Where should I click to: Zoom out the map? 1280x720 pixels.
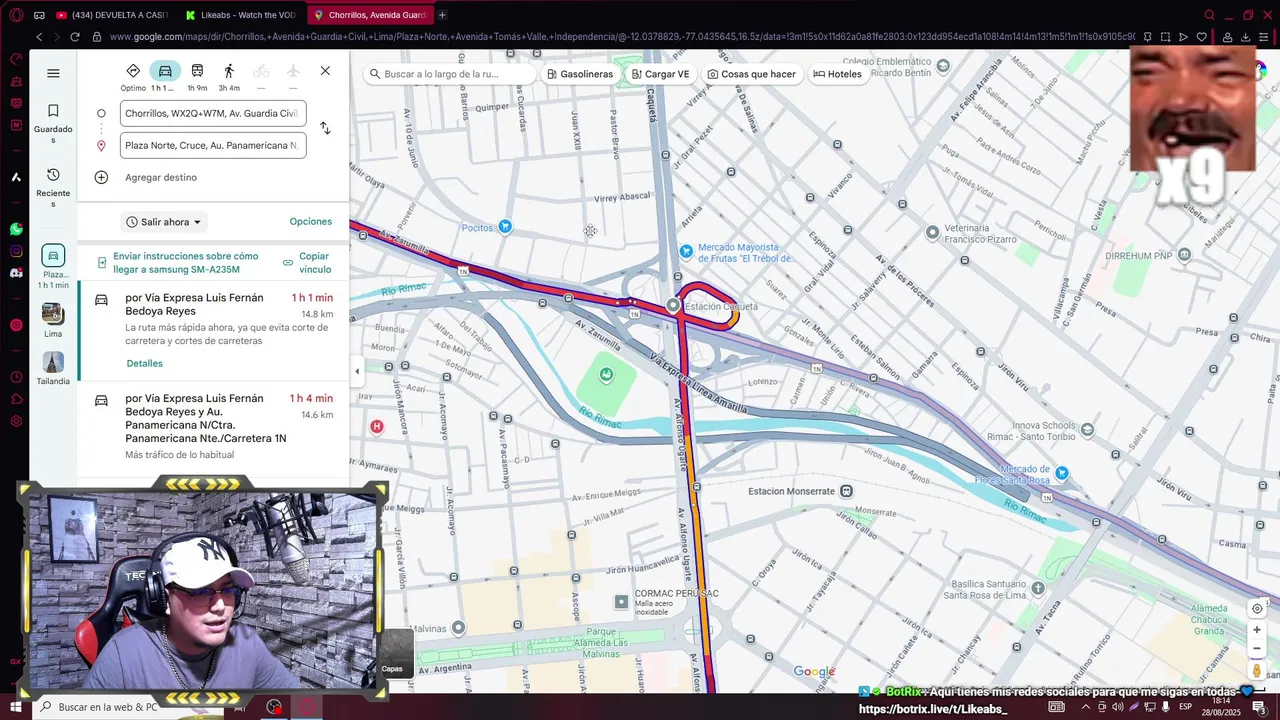1257,648
